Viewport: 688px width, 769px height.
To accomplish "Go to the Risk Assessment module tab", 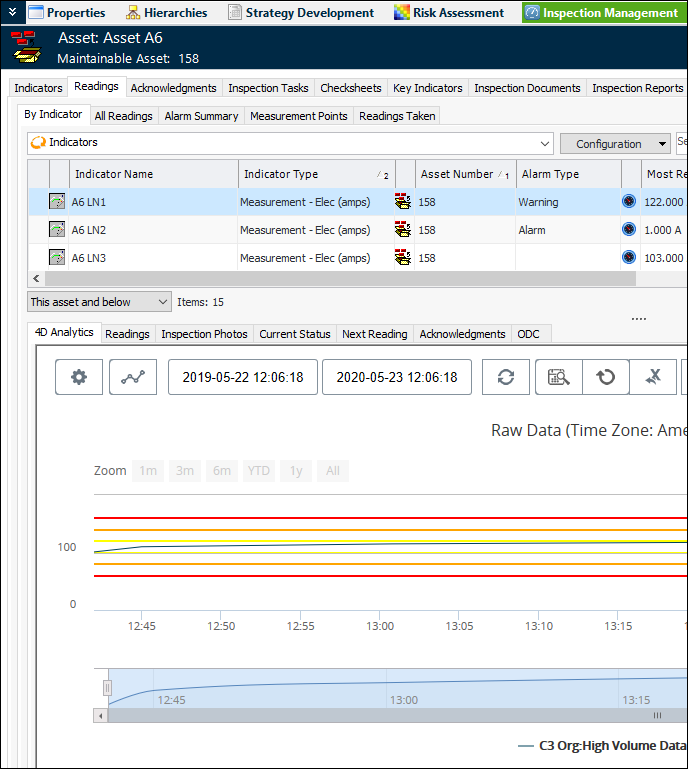I will tap(449, 13).
